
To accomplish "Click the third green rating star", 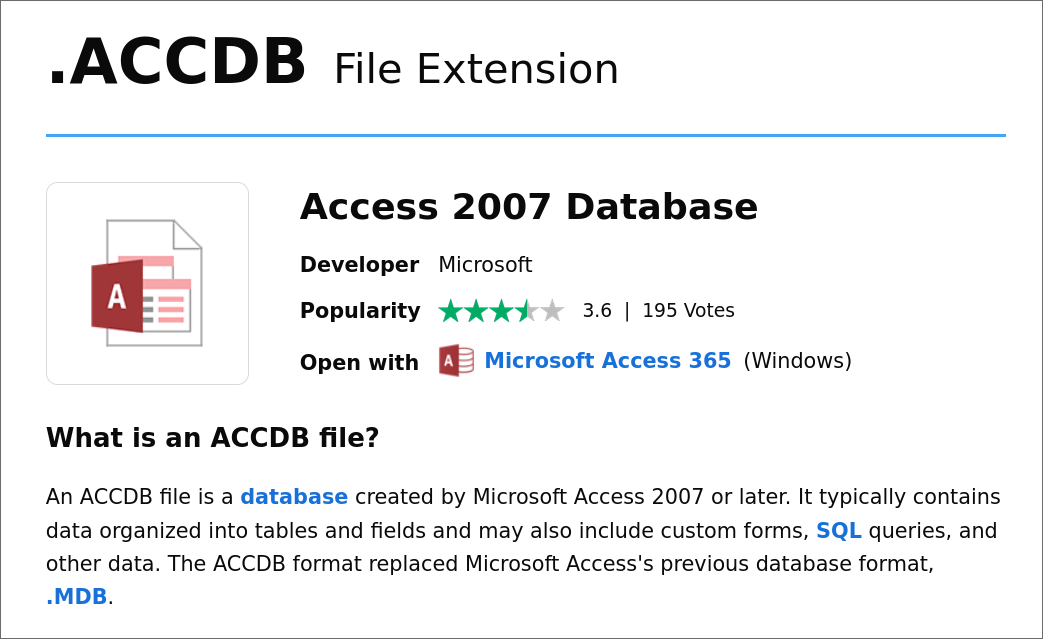I will pyautogui.click(x=501, y=311).
